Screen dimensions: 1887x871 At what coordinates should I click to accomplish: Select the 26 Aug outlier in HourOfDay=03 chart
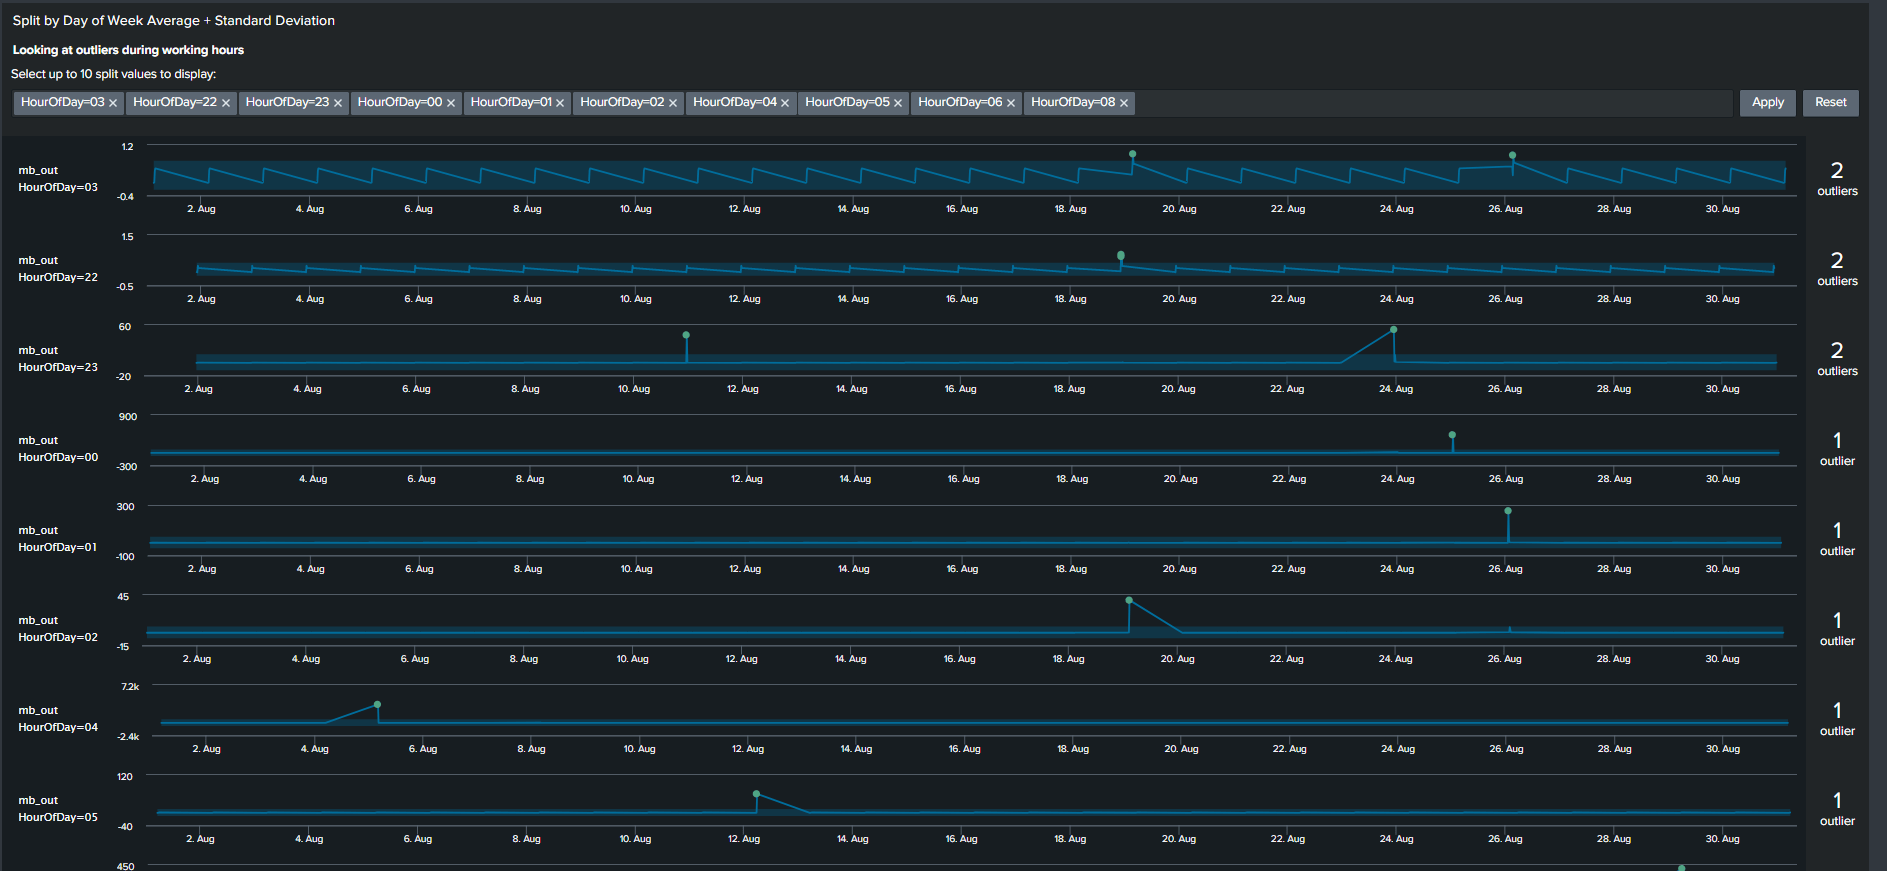click(1512, 155)
